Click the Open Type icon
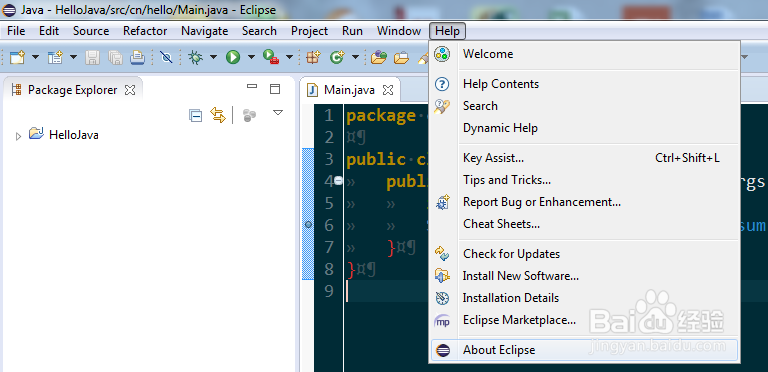Viewport: 768px width, 372px height. (x=378, y=57)
